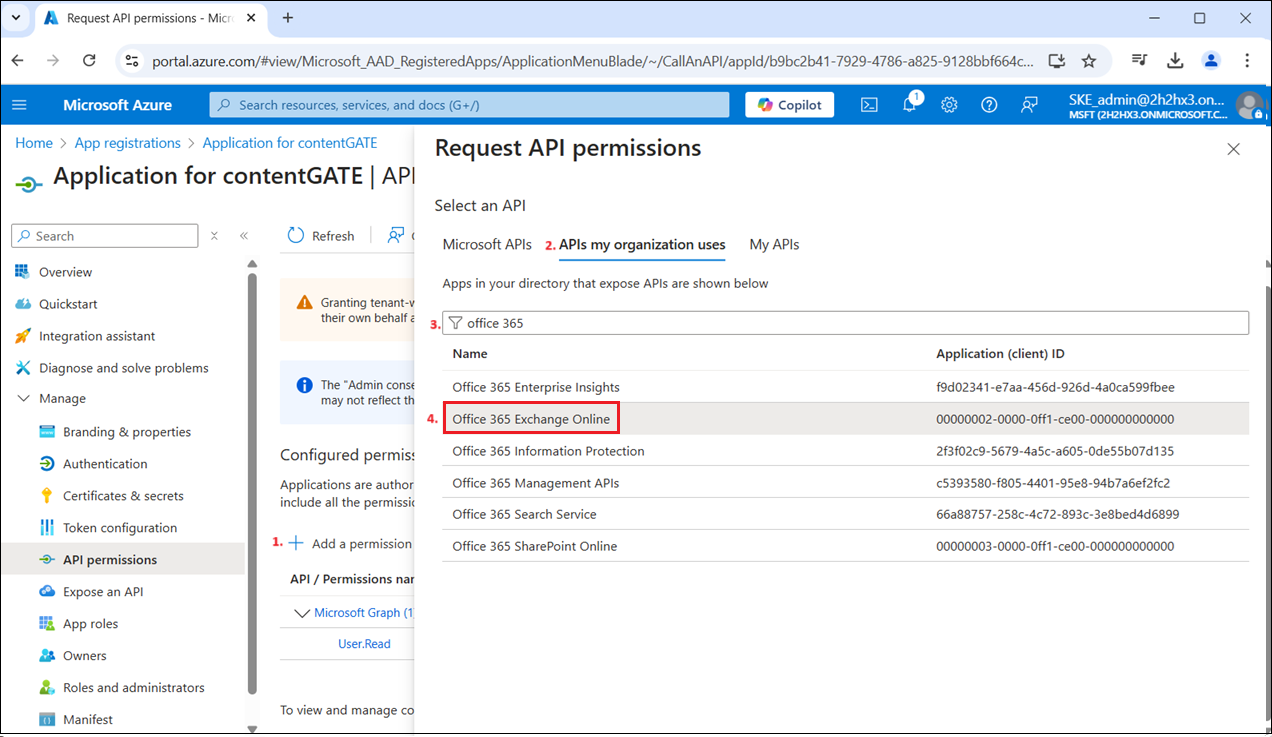Close the Request API permissions panel
Screen dimensions: 1272x737
(x=1233, y=149)
